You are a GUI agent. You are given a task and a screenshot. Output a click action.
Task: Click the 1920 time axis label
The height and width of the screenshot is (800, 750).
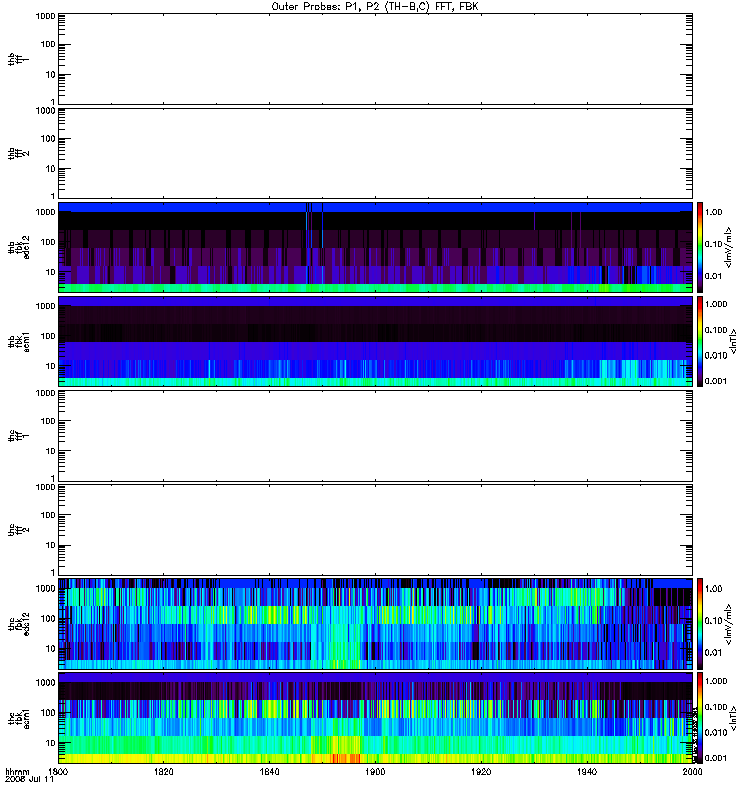pyautogui.click(x=481, y=772)
